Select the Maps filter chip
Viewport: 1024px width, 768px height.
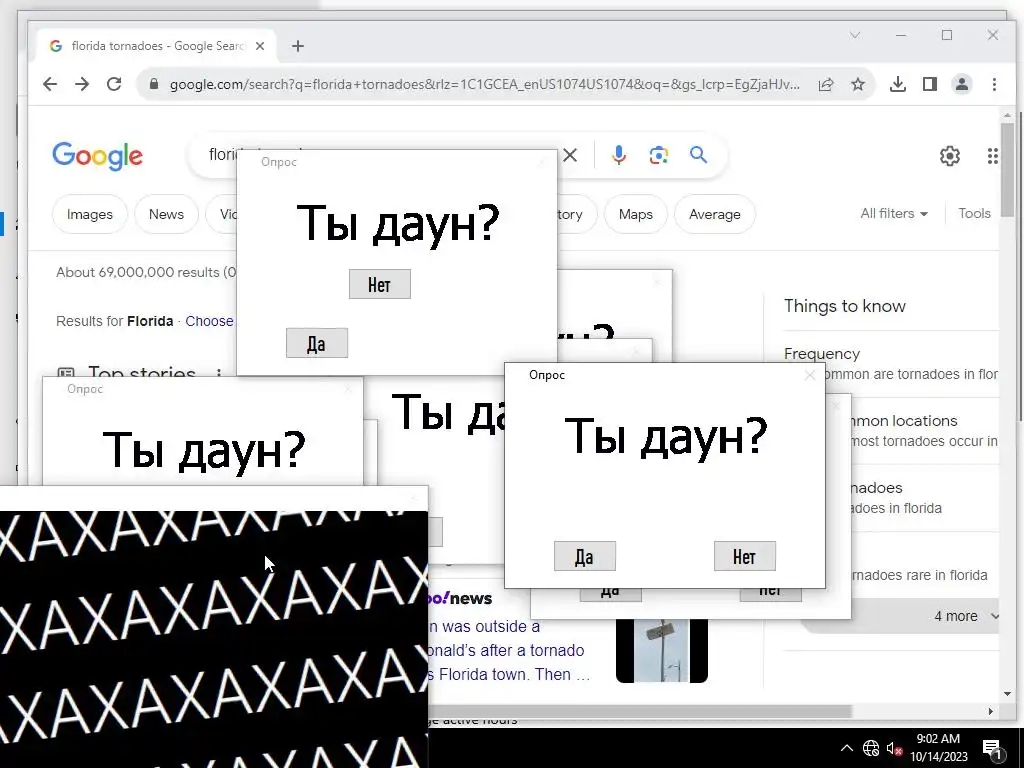[x=635, y=214]
